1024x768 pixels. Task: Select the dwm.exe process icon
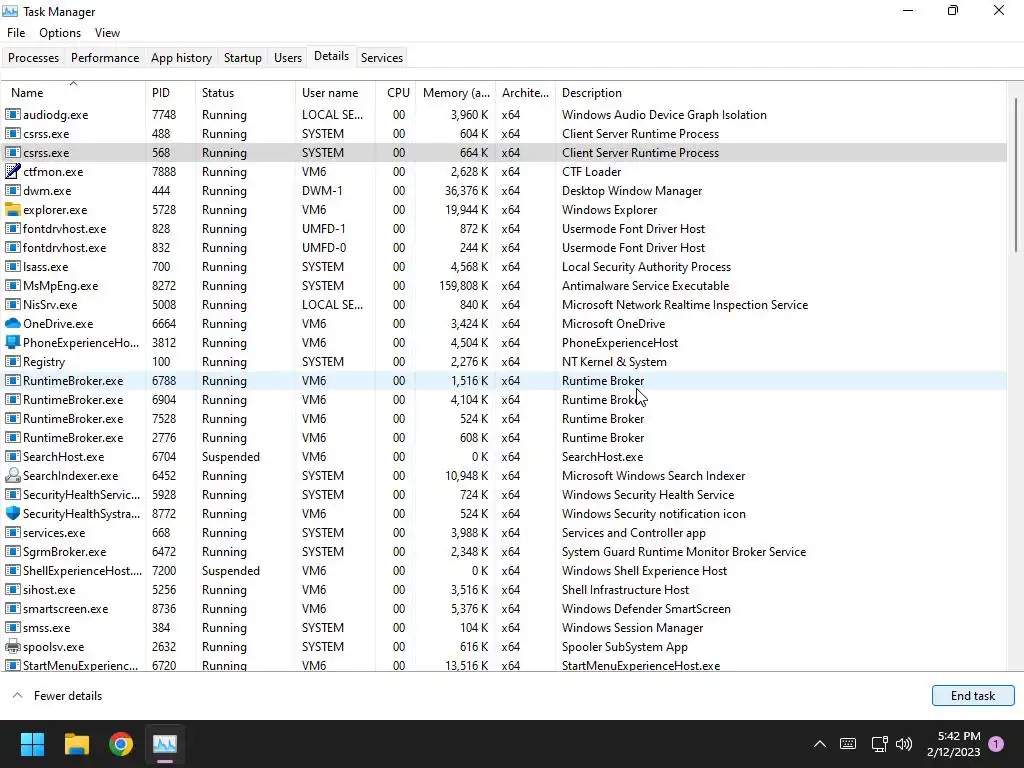click(x=12, y=191)
